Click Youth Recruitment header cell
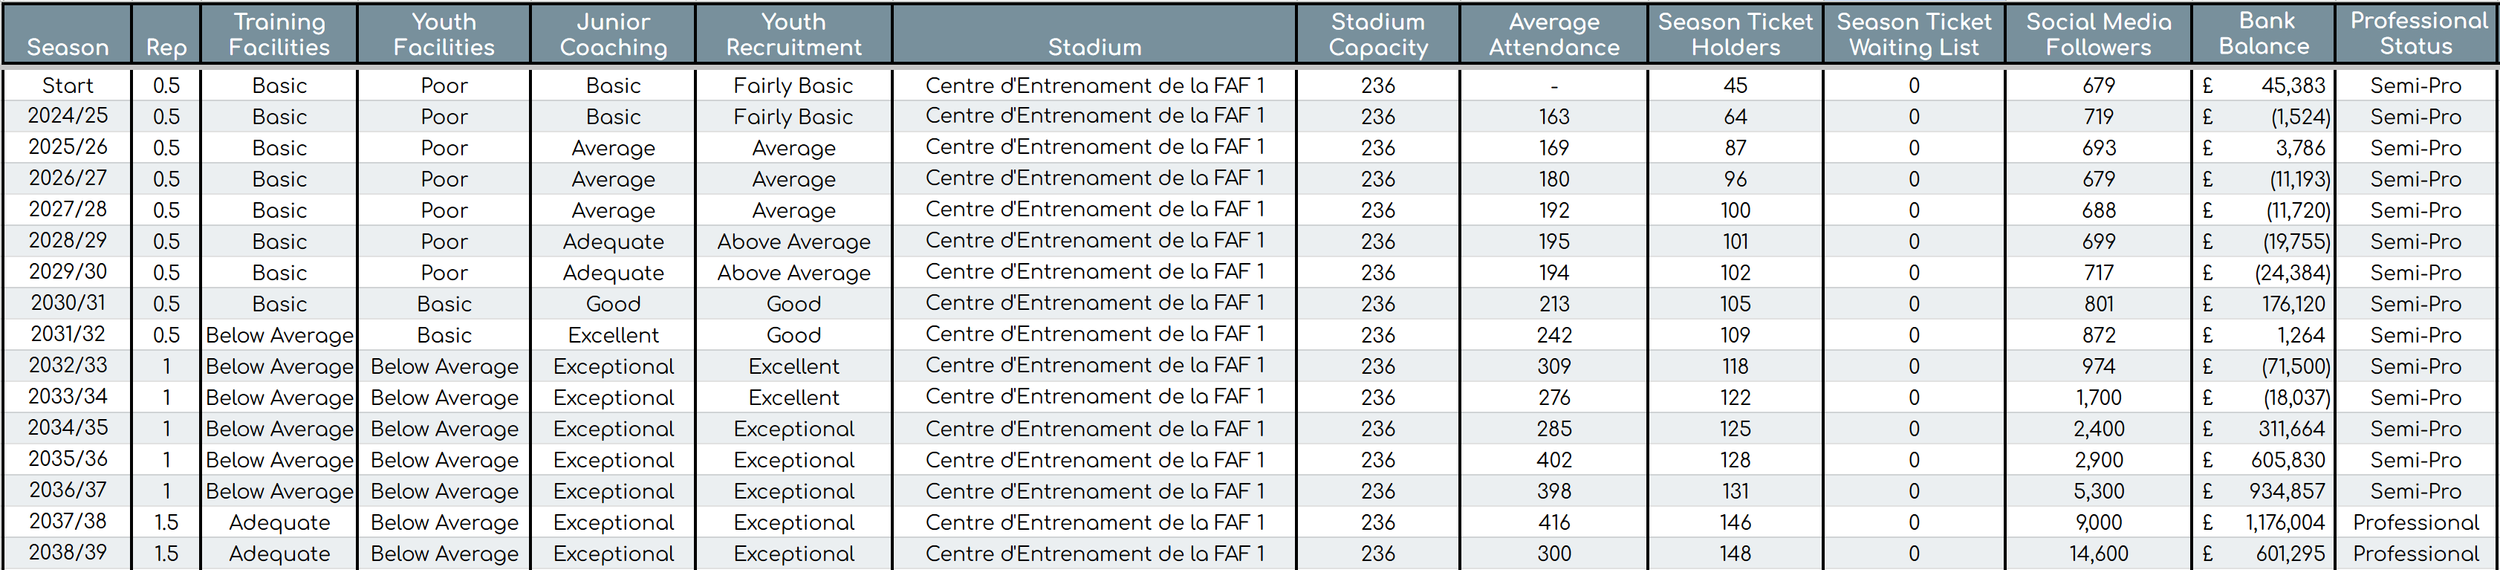The height and width of the screenshot is (570, 2500). 793,35
